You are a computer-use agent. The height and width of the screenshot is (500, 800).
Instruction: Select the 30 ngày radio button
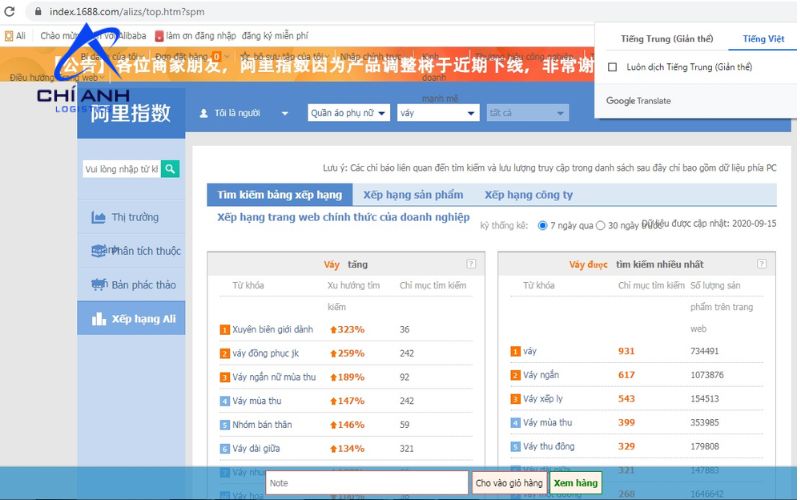tap(601, 226)
